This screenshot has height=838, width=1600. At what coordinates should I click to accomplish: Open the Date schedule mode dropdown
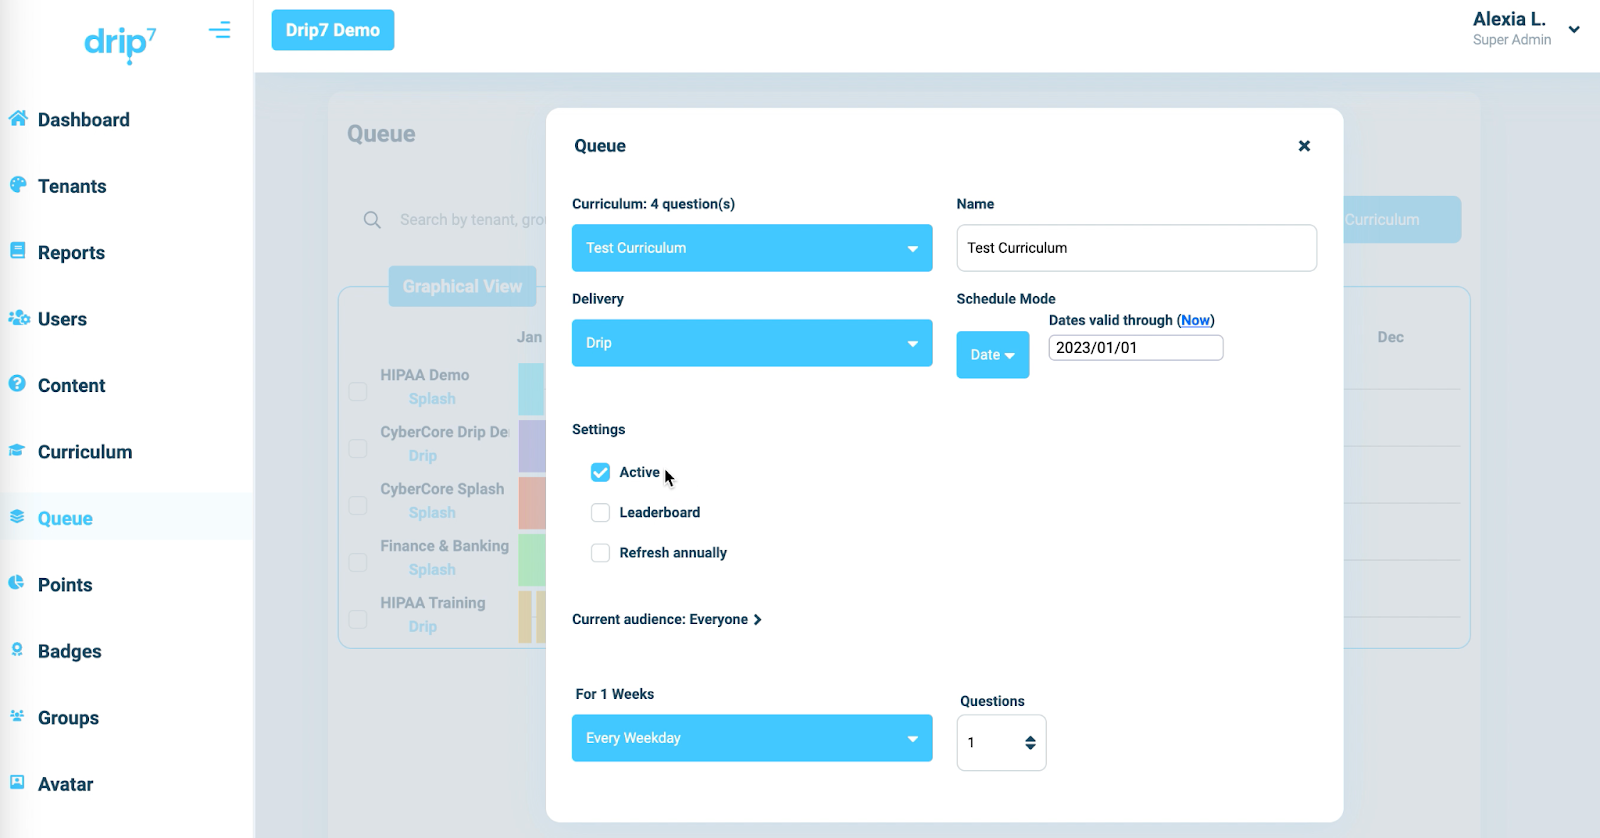992,355
